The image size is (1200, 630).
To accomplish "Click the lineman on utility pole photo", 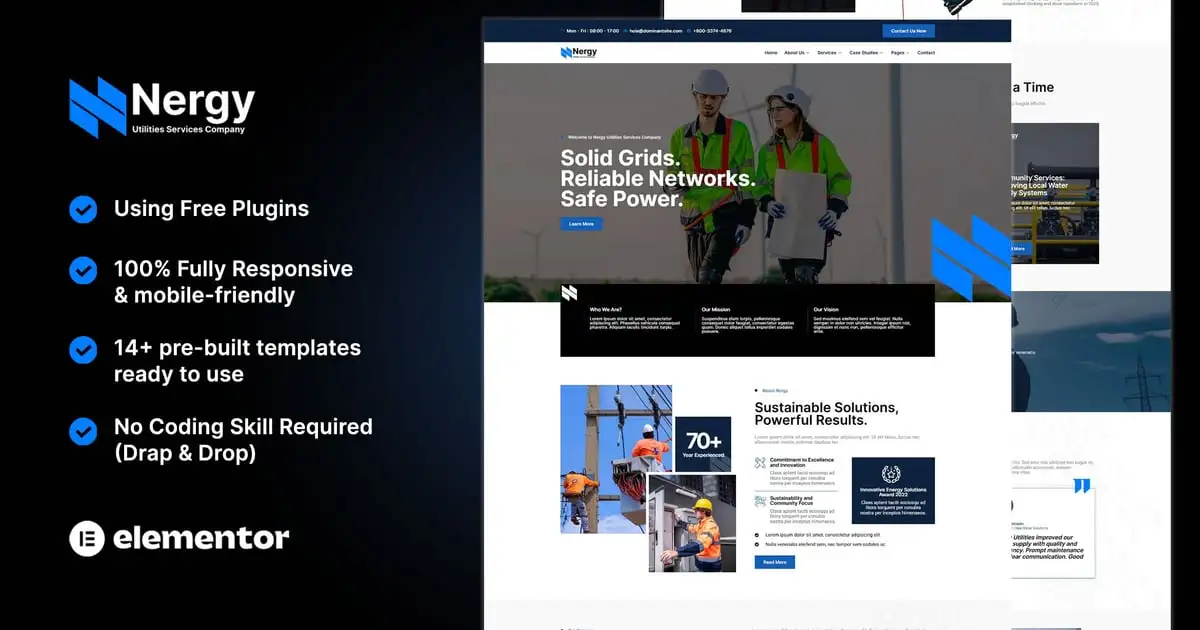I will tap(616, 459).
